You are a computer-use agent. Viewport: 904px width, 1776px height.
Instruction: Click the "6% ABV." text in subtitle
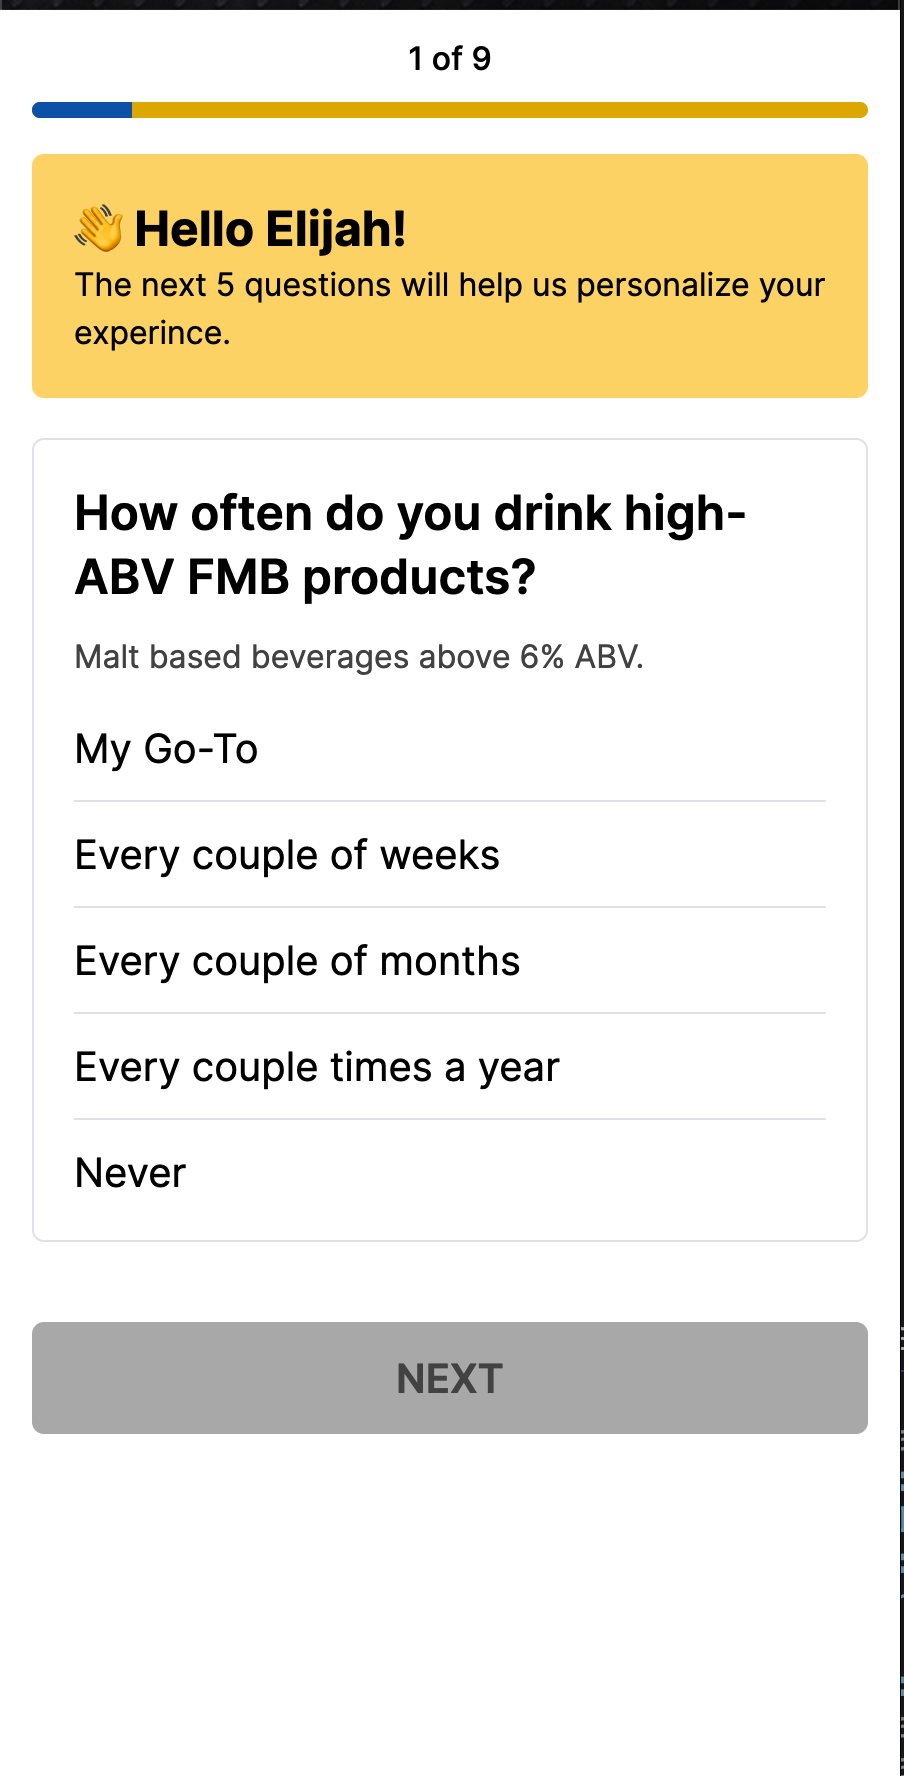581,657
